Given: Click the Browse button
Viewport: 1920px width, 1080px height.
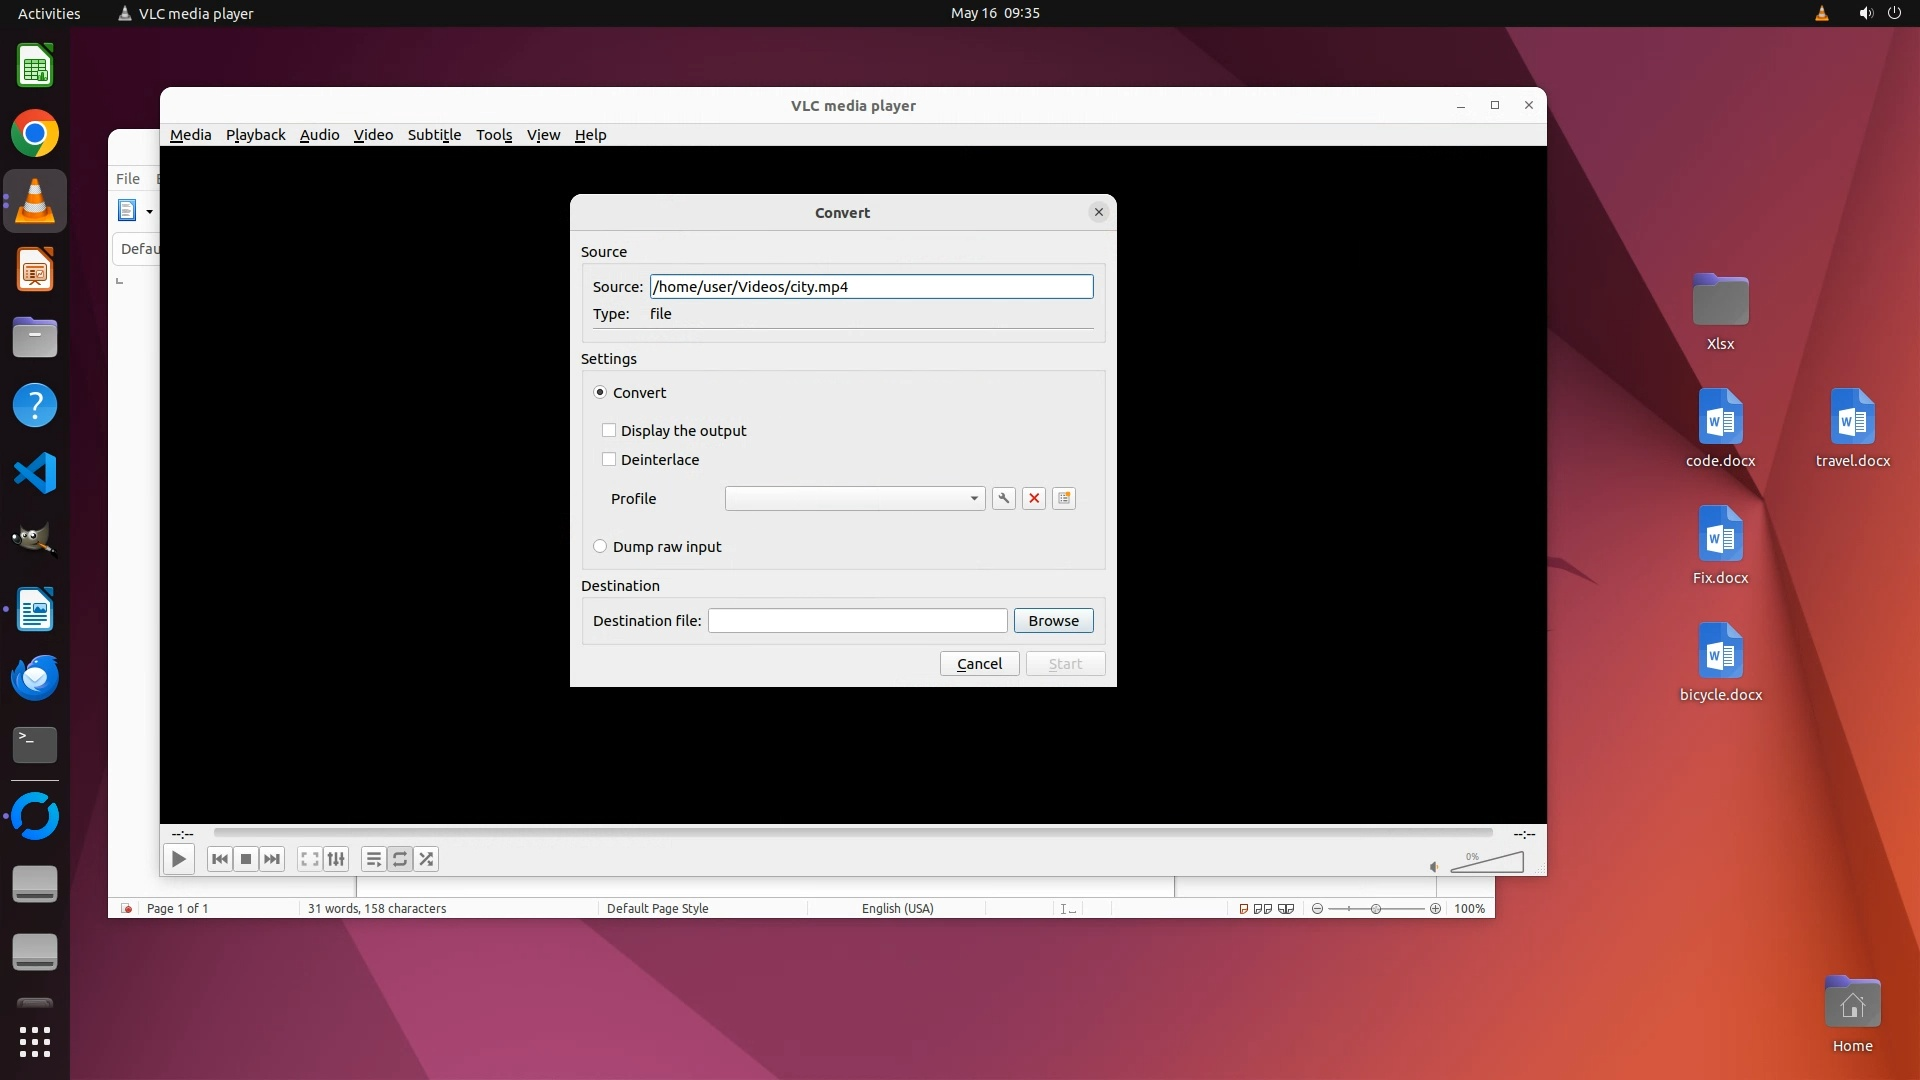Looking at the screenshot, I should pos(1053,620).
